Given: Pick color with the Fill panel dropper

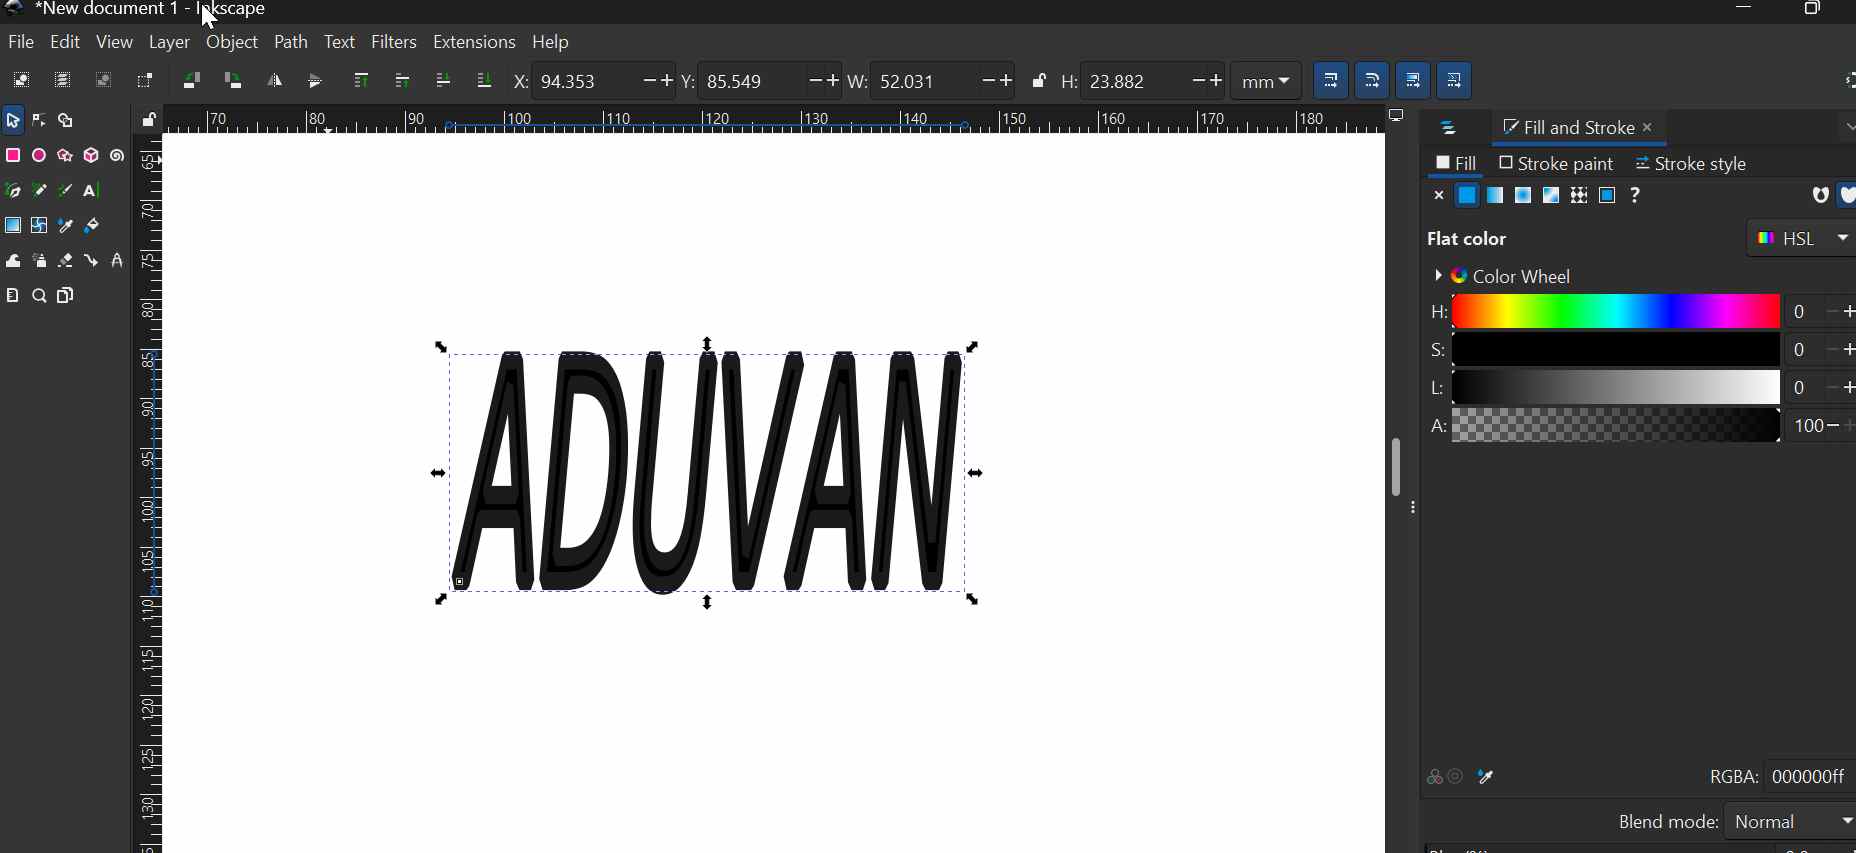Looking at the screenshot, I should [1487, 777].
